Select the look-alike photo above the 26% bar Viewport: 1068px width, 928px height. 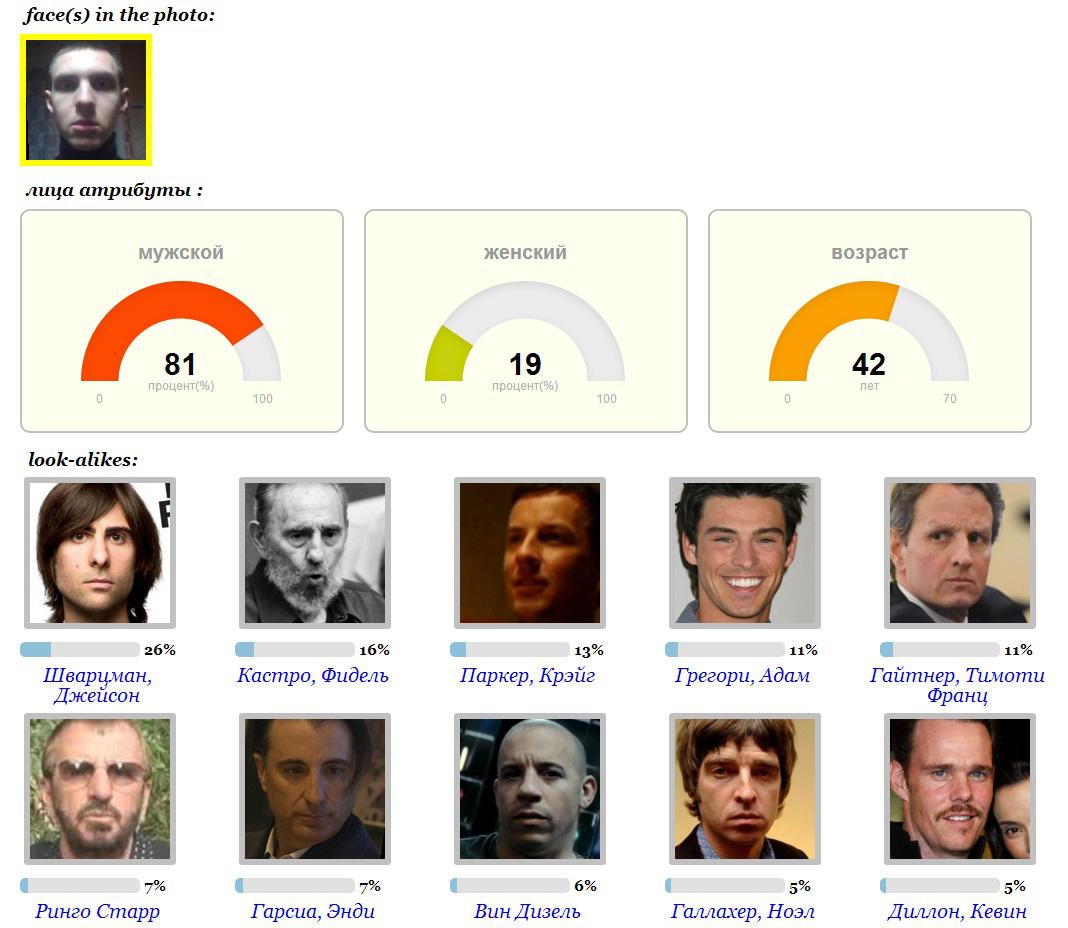[99, 553]
